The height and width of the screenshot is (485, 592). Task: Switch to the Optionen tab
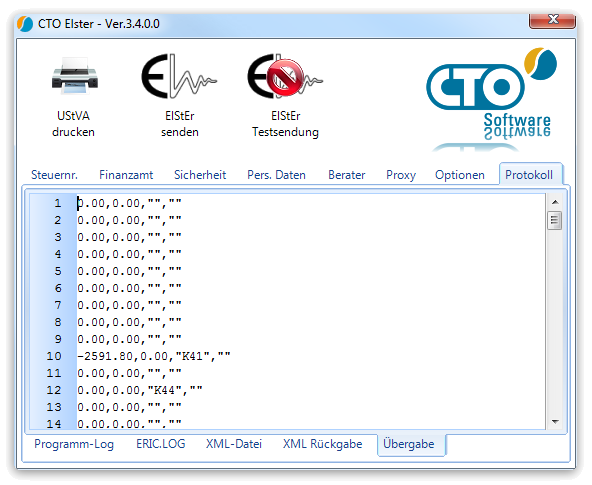click(459, 175)
